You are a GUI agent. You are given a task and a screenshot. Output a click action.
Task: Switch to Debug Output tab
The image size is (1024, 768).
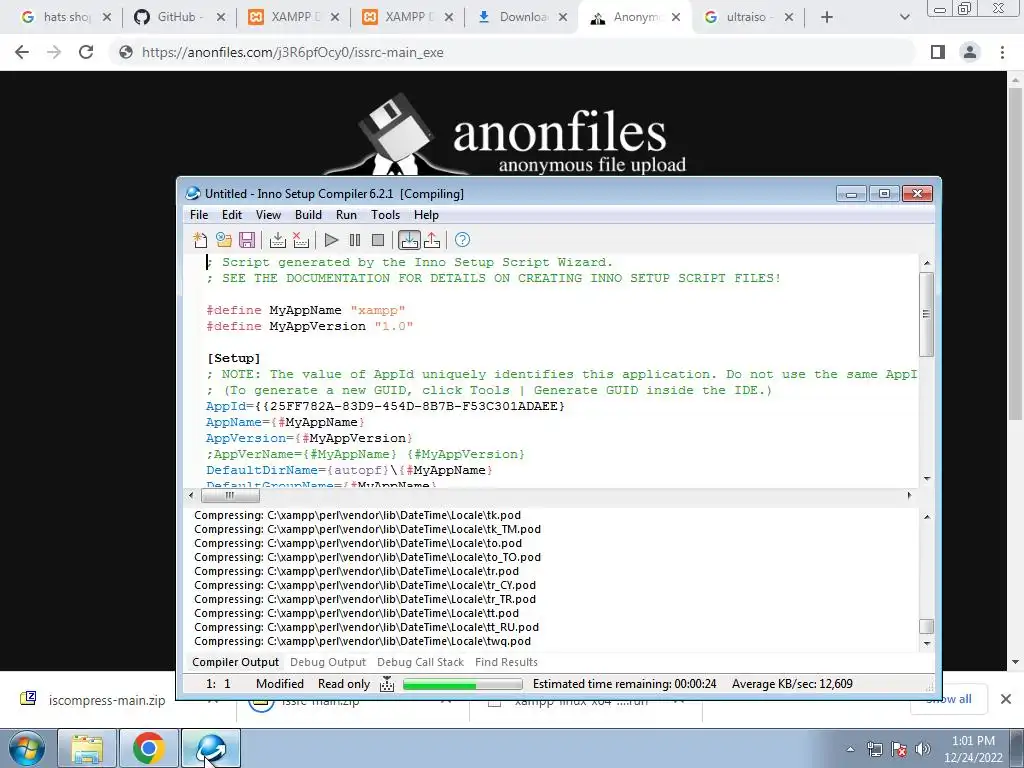coord(328,662)
